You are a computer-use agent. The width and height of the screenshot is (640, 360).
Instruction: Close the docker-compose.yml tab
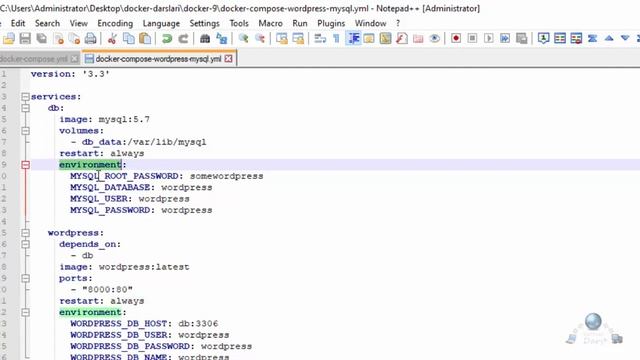click(74, 59)
